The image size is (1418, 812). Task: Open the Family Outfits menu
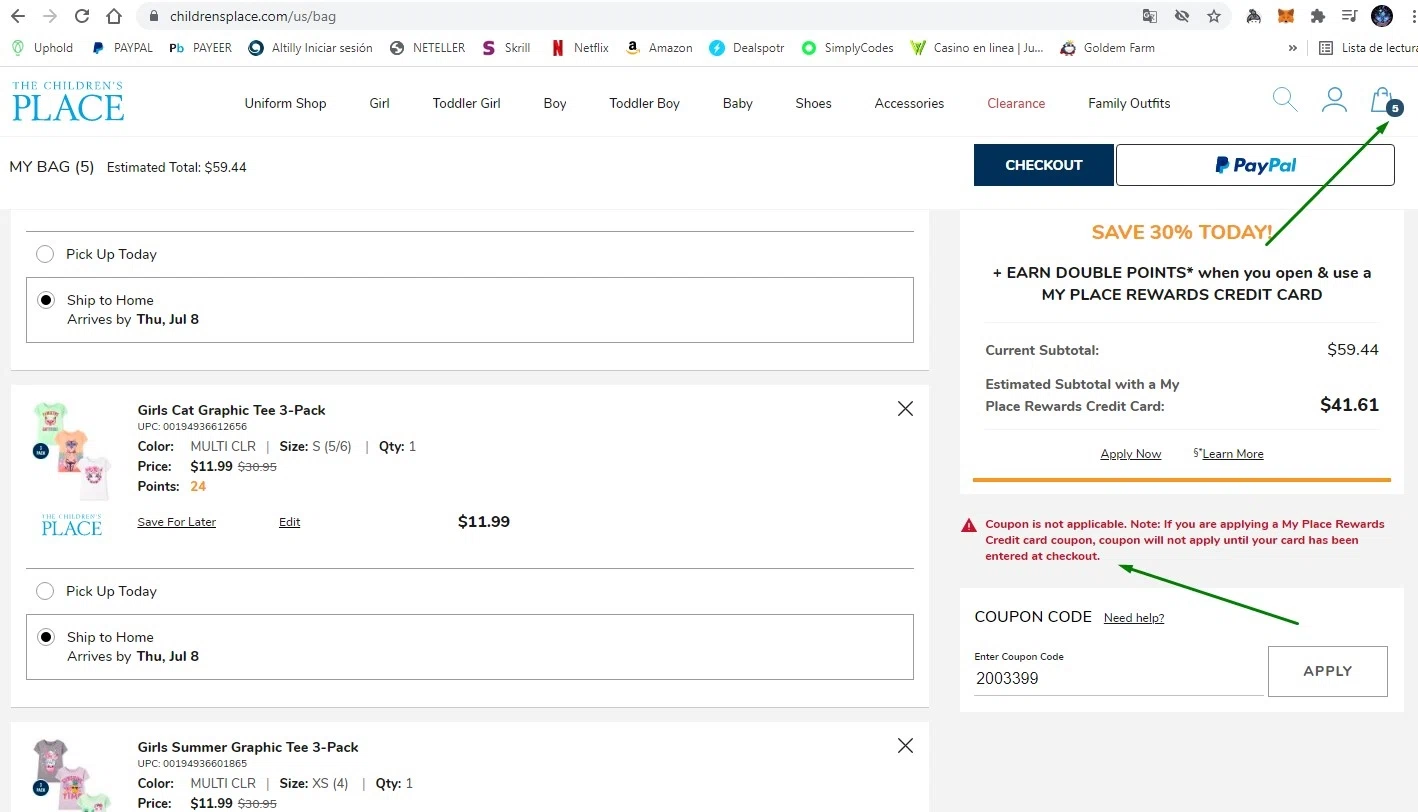tap(1129, 103)
